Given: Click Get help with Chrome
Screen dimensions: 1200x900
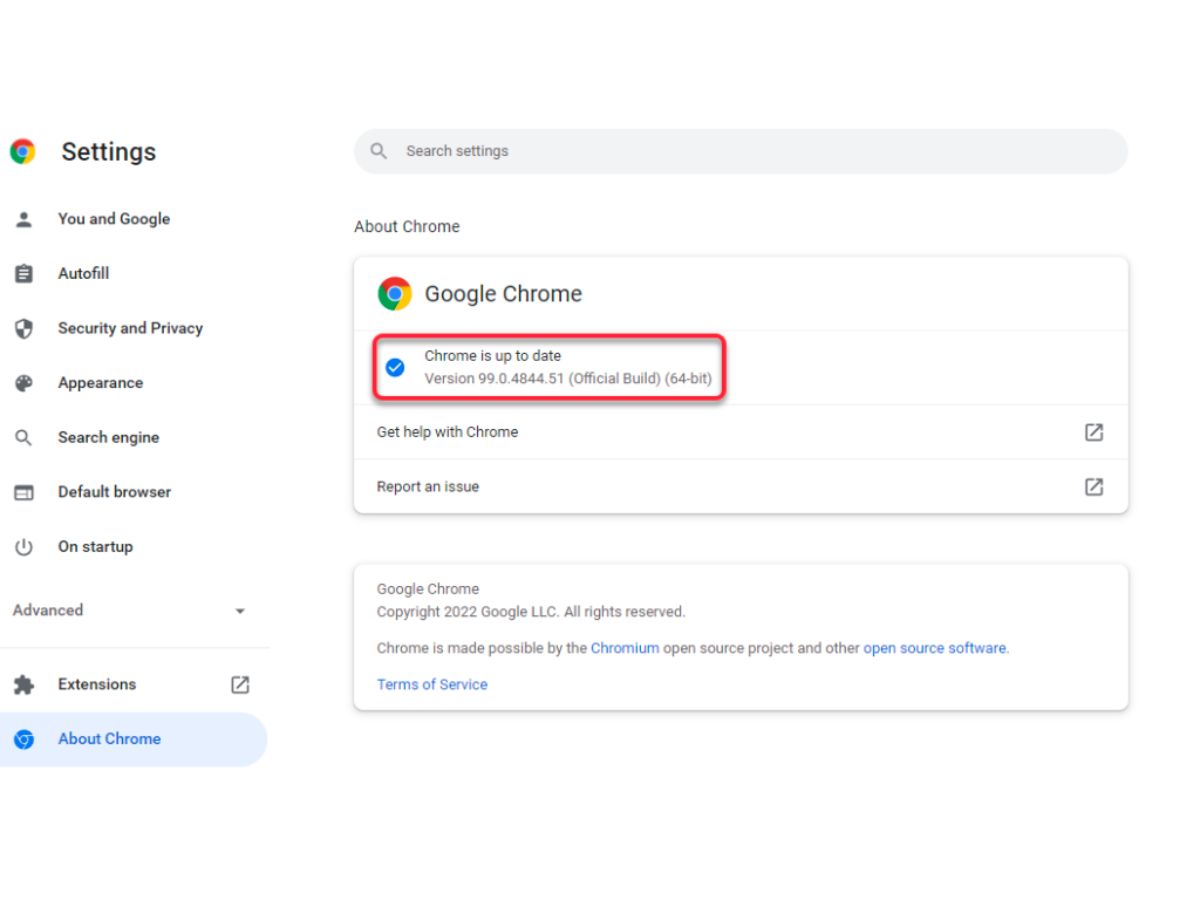Looking at the screenshot, I should coord(741,432).
